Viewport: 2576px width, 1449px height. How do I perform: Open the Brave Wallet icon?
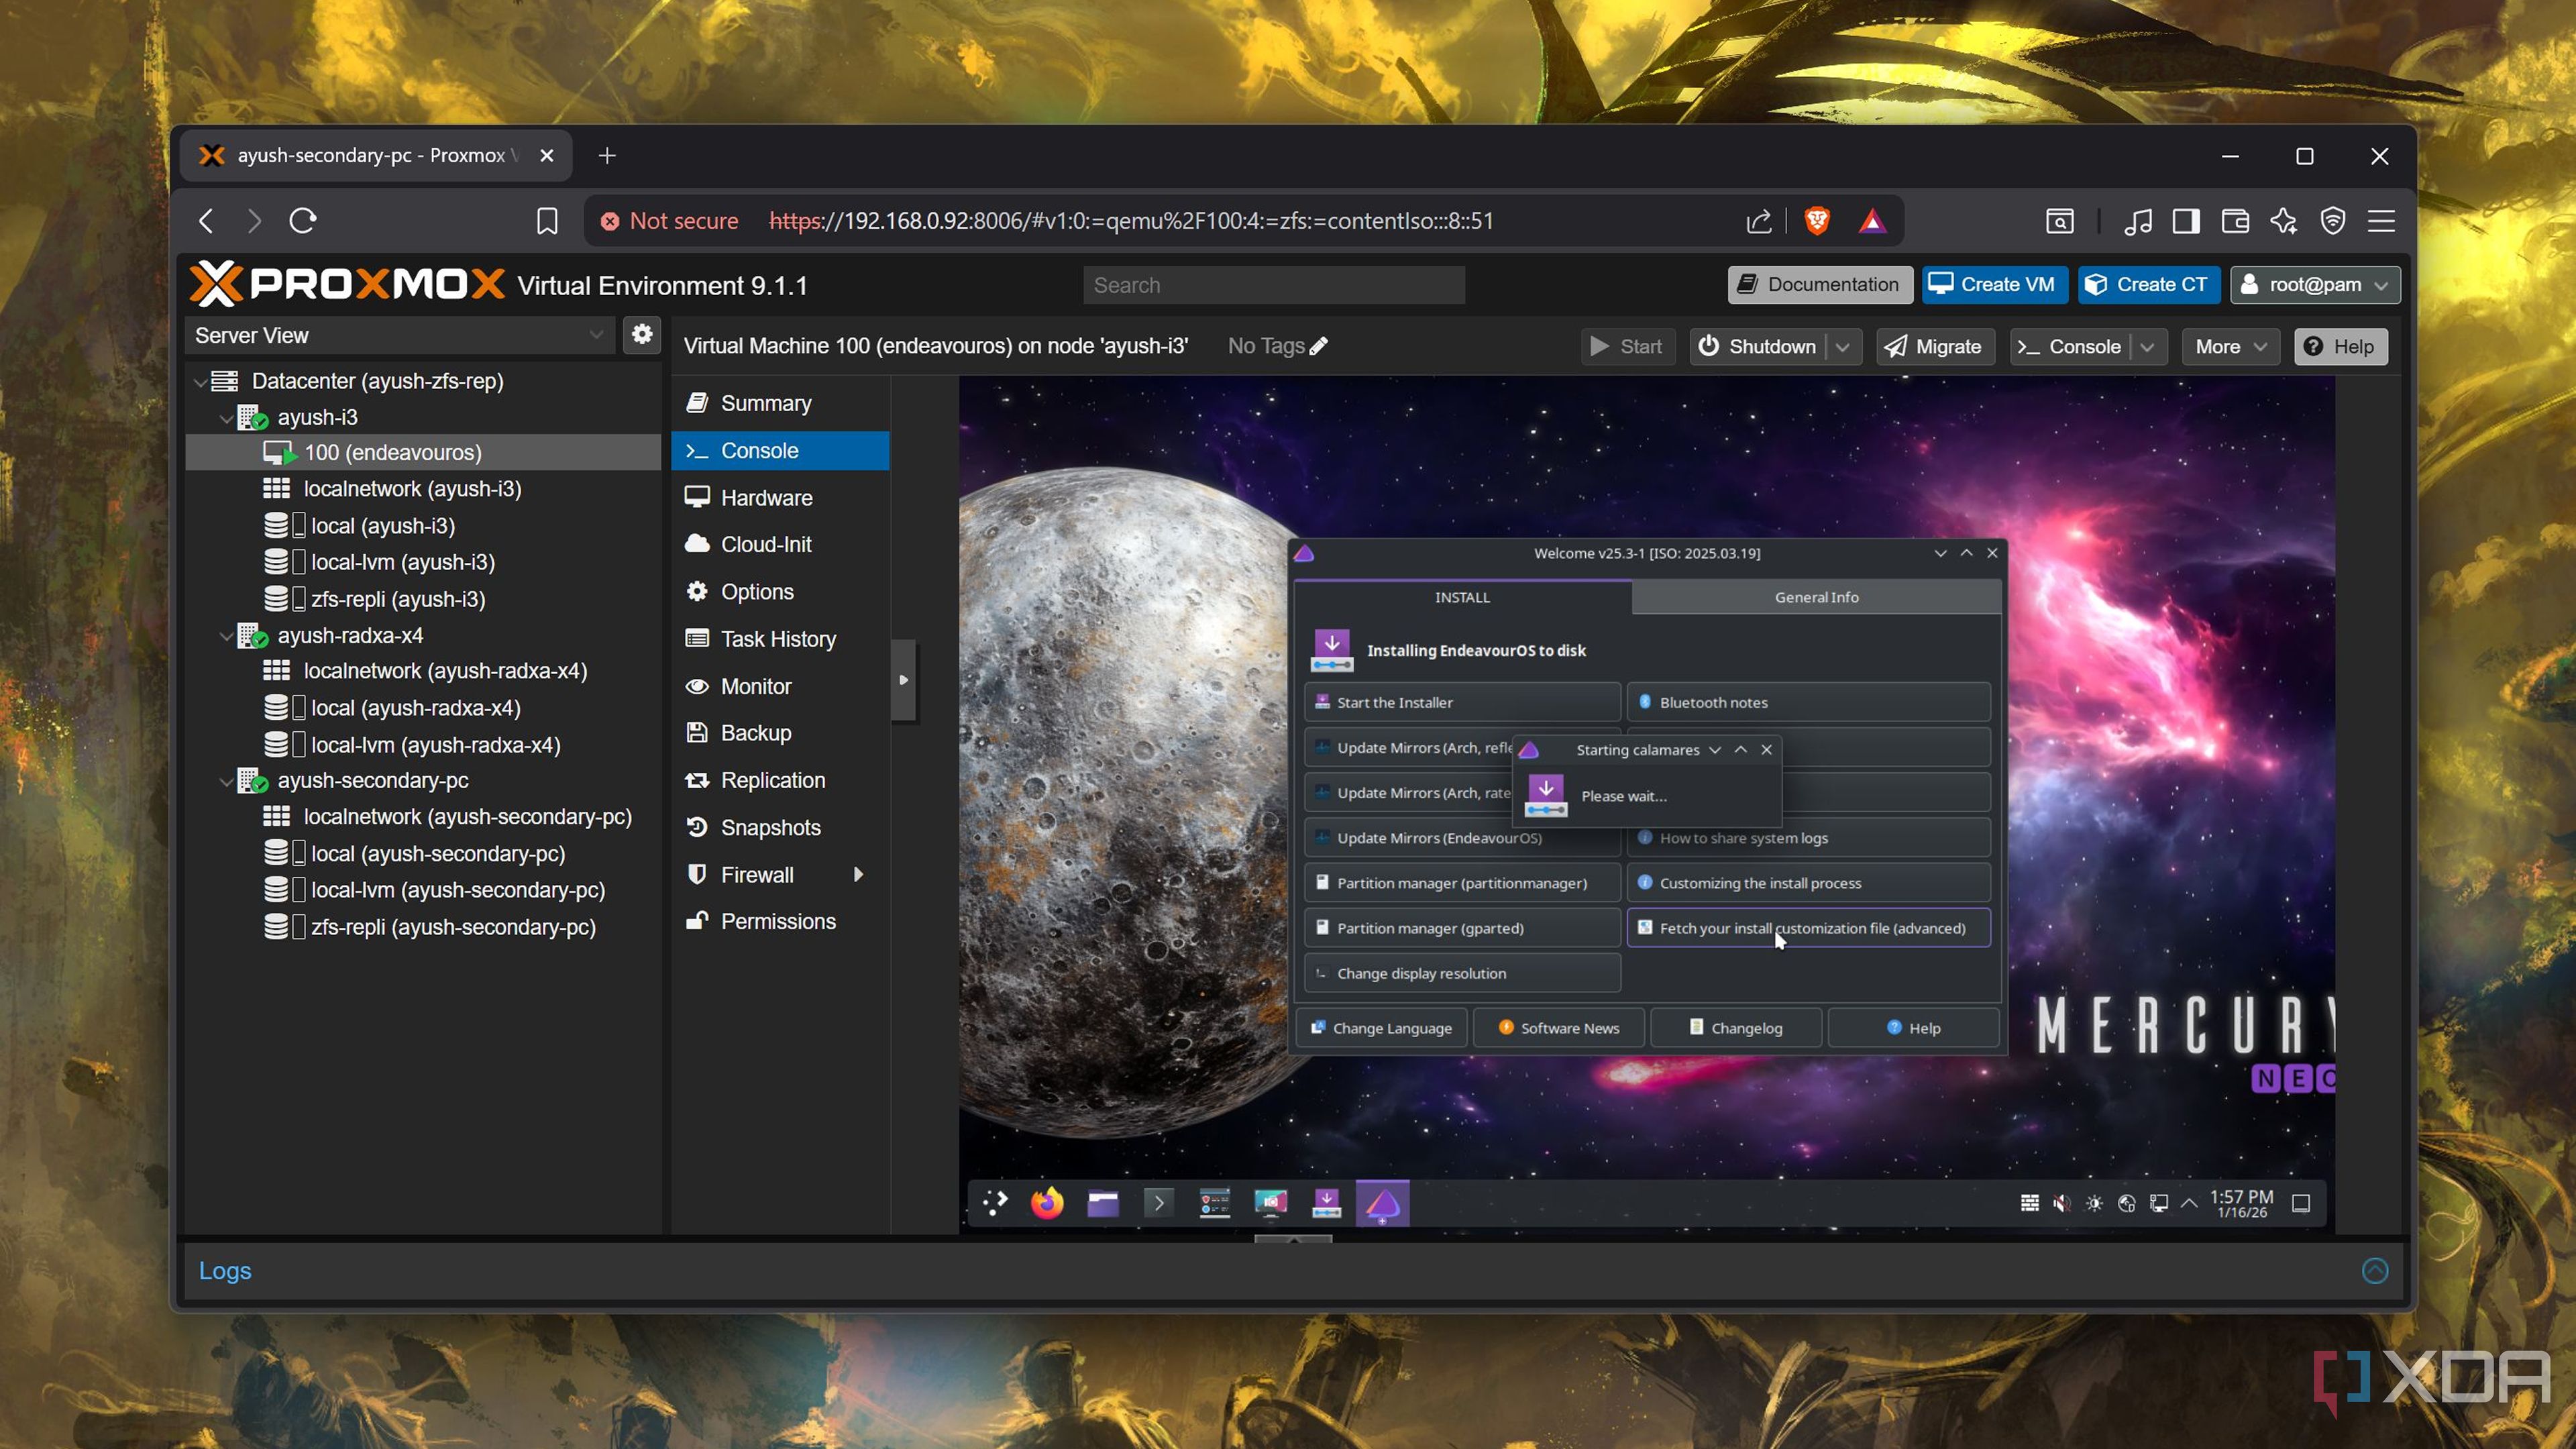[2235, 221]
